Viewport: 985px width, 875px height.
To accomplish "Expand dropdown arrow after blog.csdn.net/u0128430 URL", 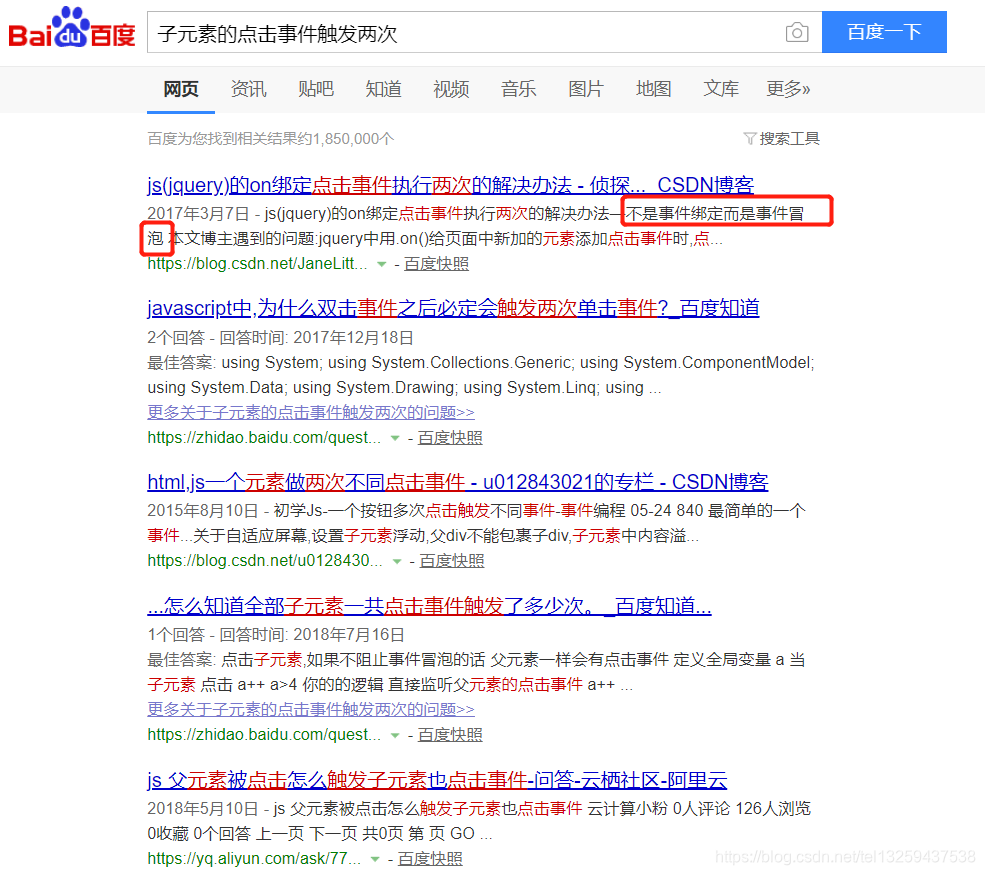I will pyautogui.click(x=397, y=561).
